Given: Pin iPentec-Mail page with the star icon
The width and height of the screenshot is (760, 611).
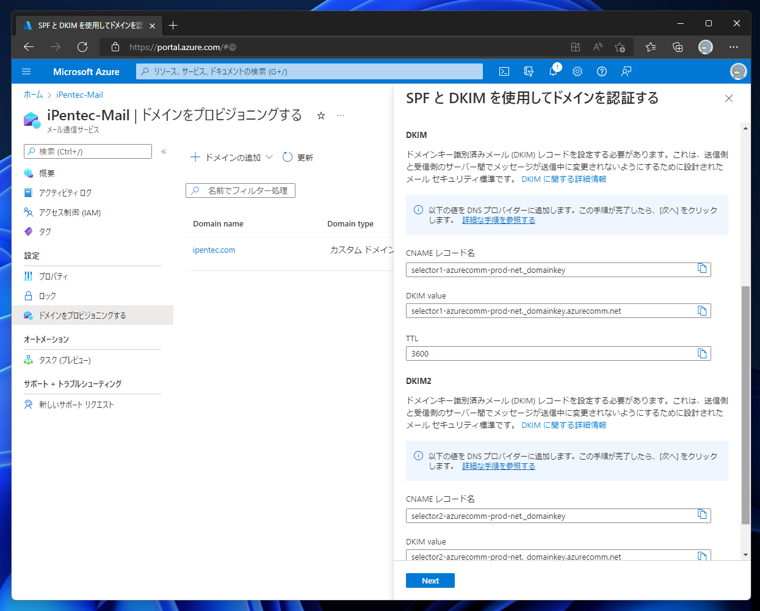Looking at the screenshot, I should pyautogui.click(x=321, y=116).
